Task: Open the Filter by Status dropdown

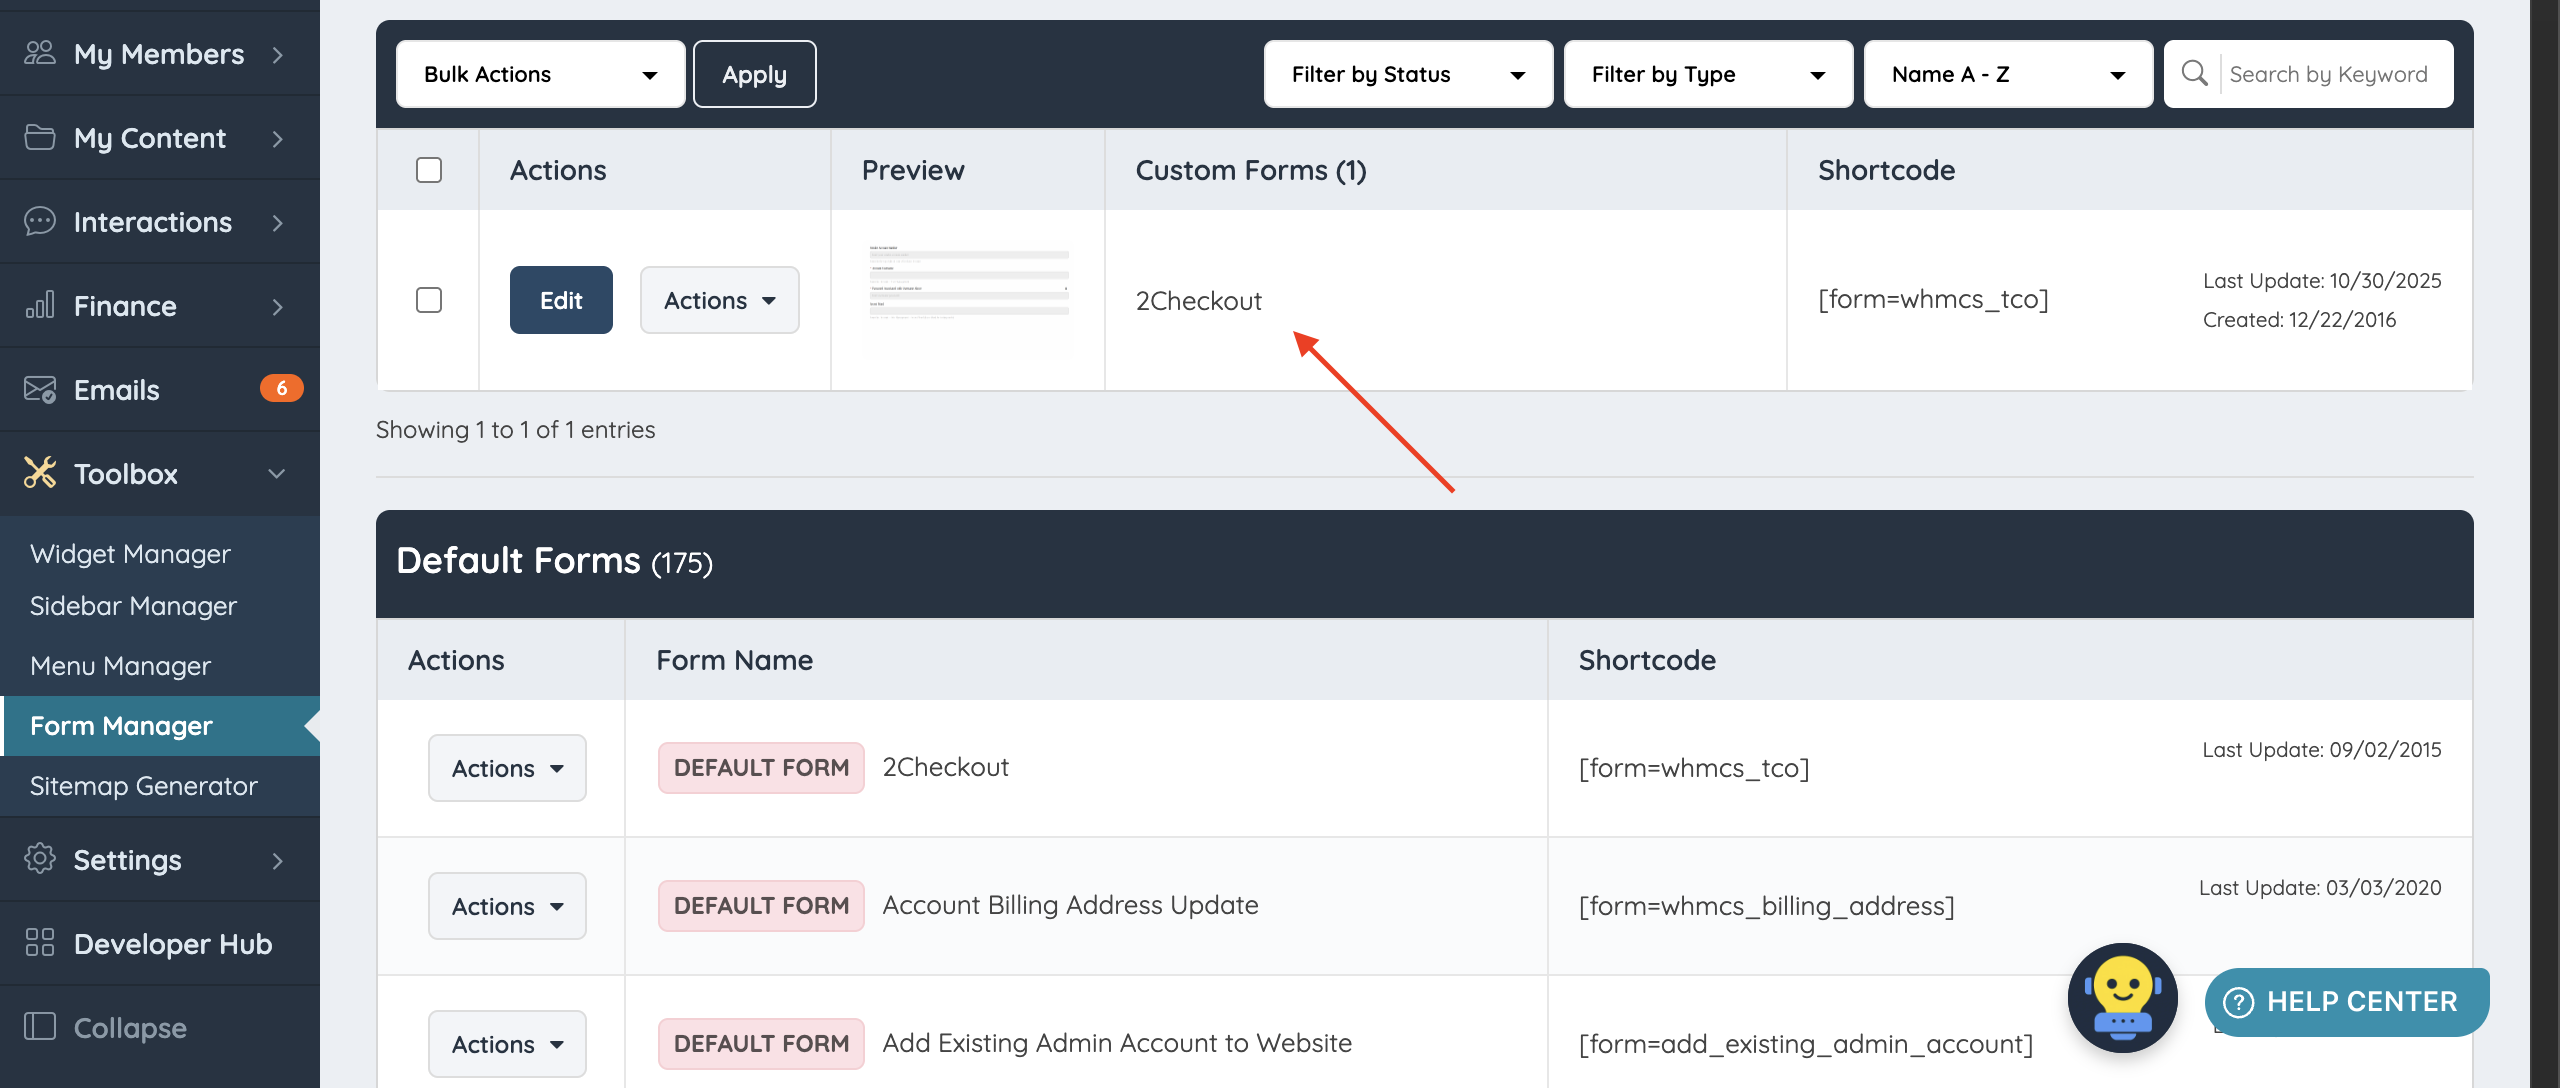Action: (1407, 74)
